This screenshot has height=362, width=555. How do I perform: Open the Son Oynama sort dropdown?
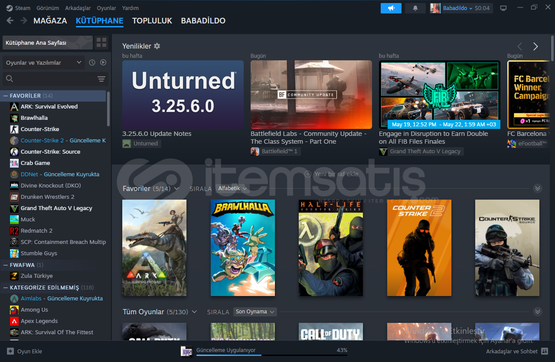click(255, 312)
